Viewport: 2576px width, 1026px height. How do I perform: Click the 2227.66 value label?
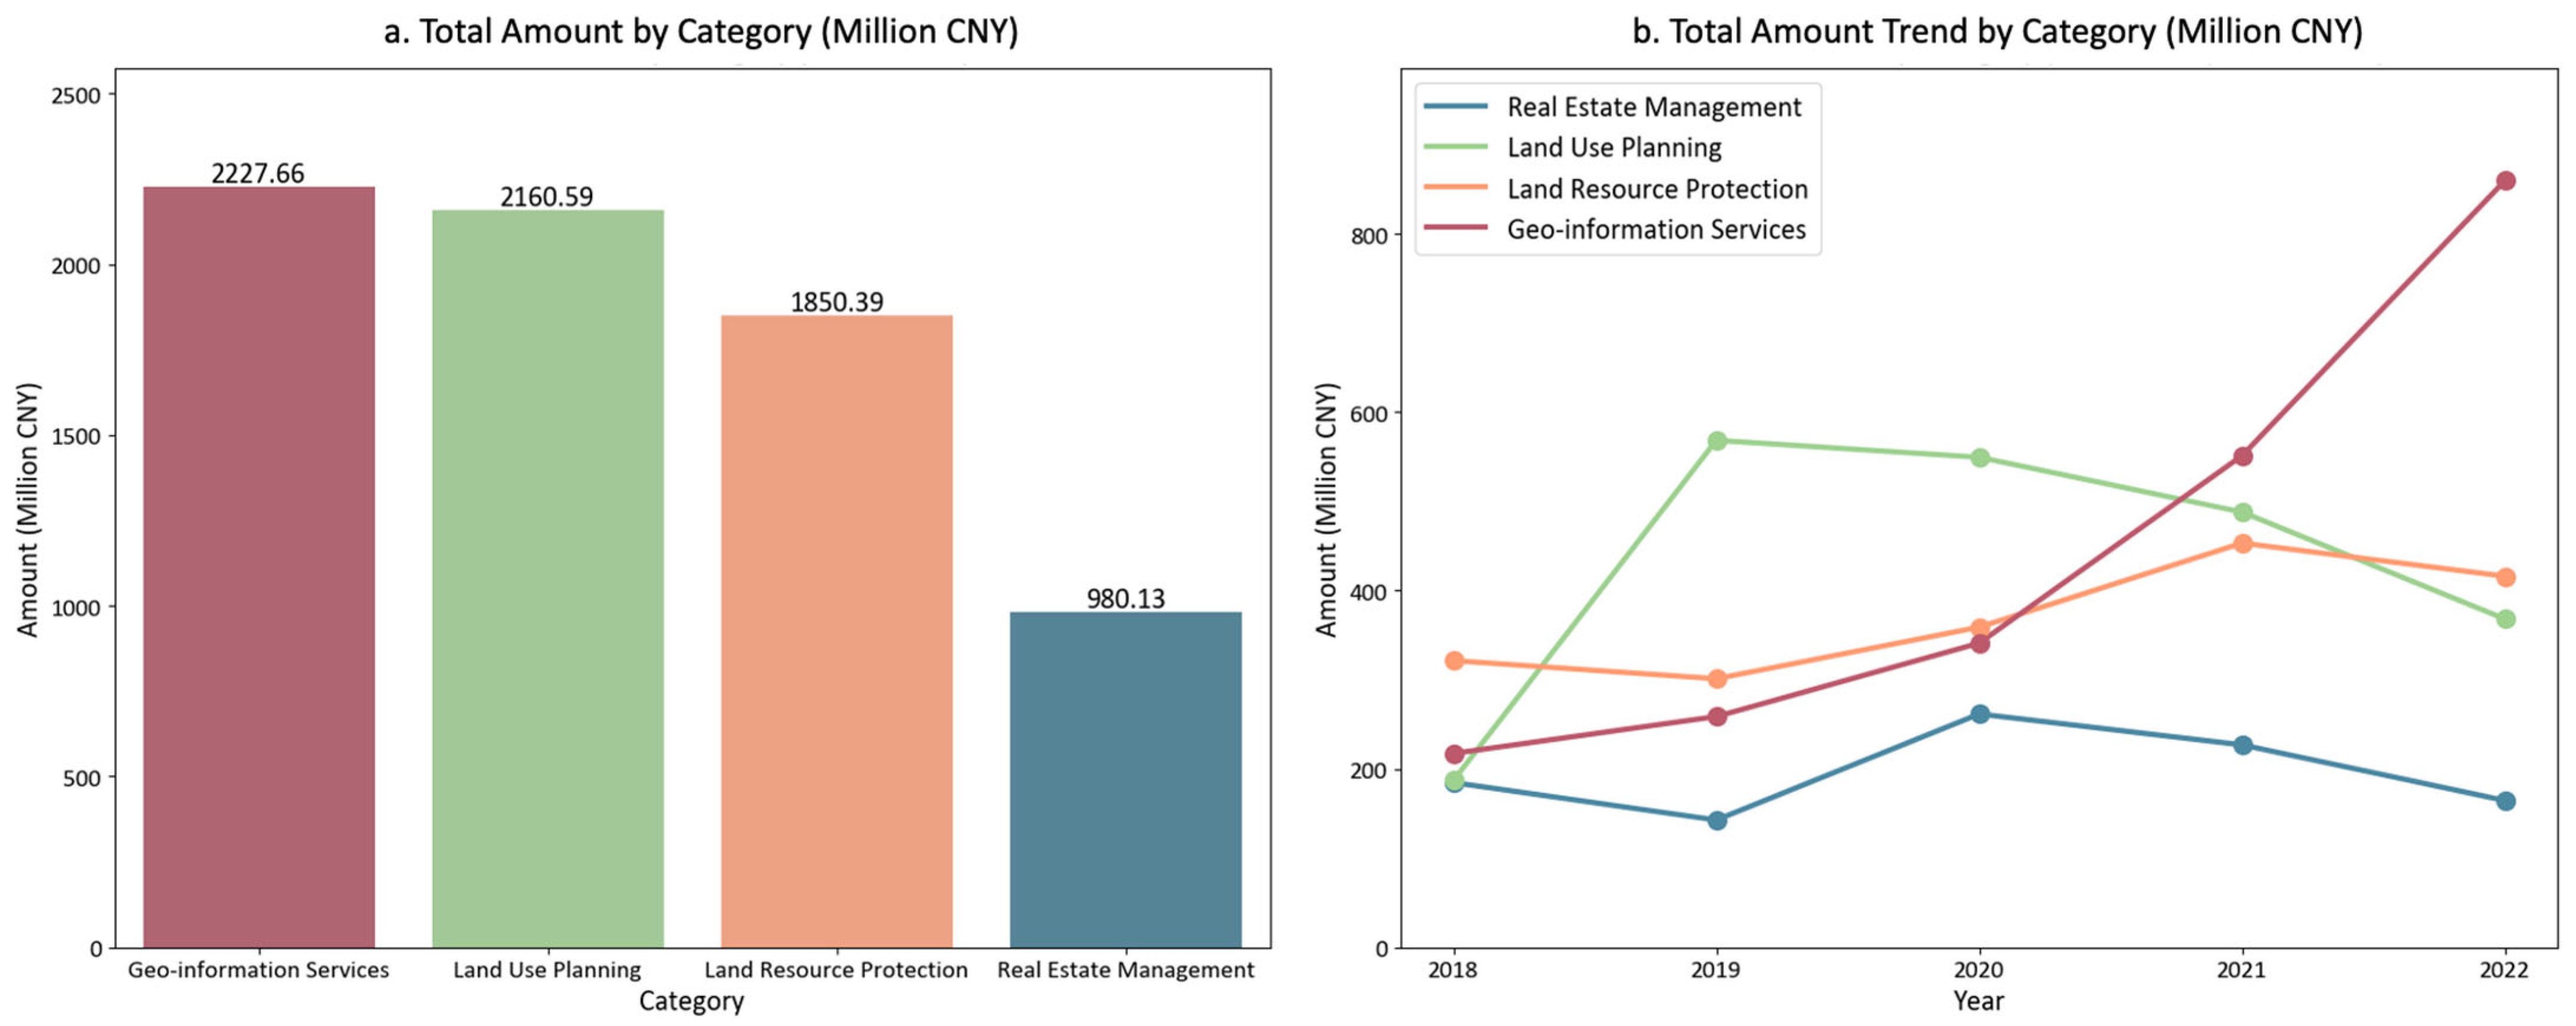click(258, 173)
